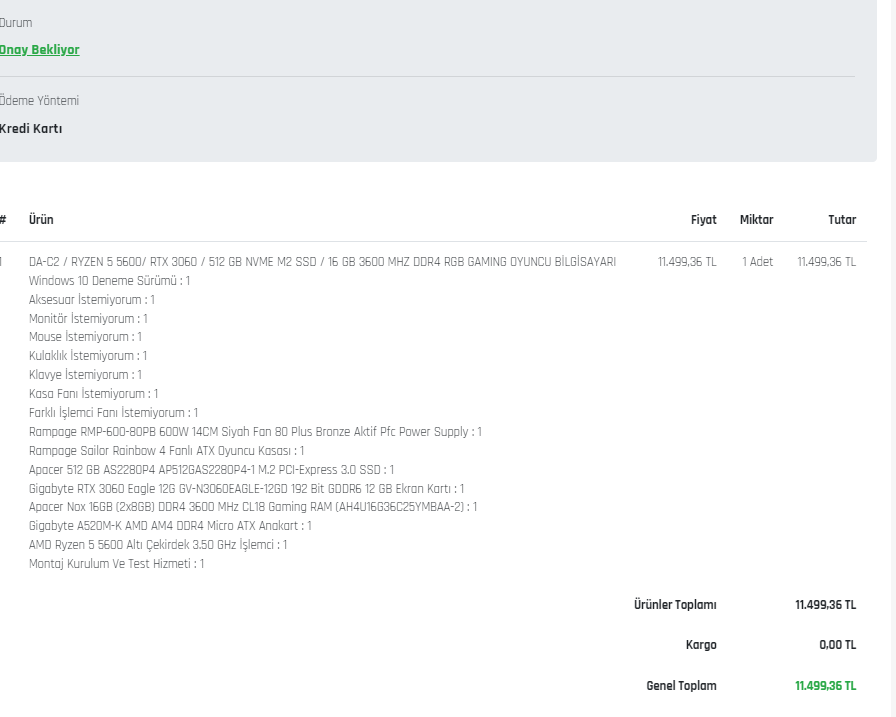Click the 'Kredi Kartı' payment method text
The image size is (896, 717).
point(31,129)
